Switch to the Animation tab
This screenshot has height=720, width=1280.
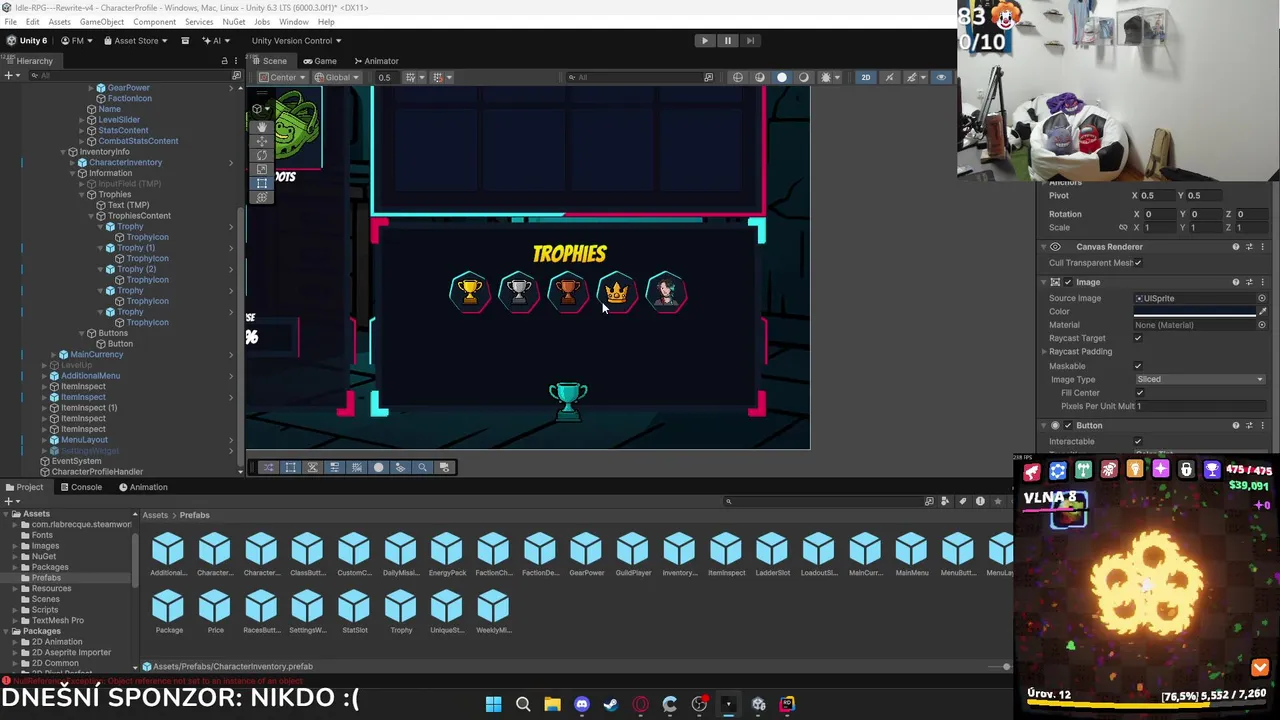click(x=143, y=487)
